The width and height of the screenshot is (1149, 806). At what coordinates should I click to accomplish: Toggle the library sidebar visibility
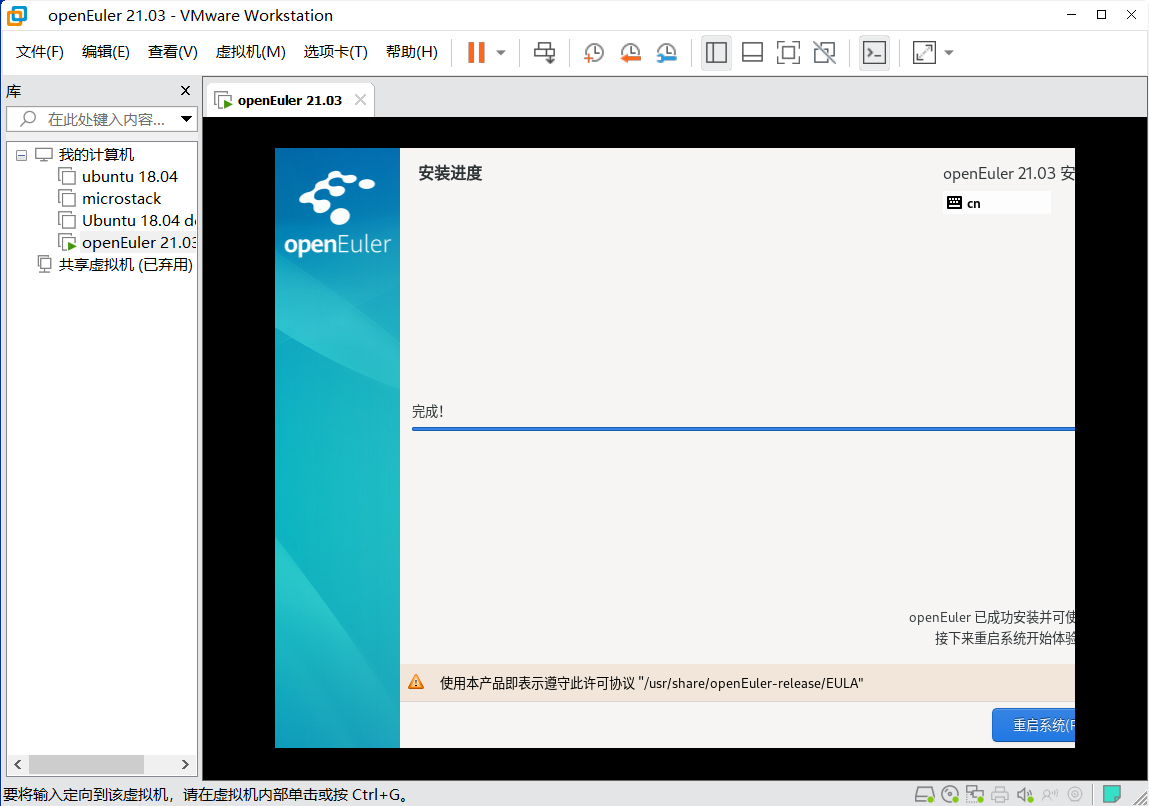tap(716, 52)
